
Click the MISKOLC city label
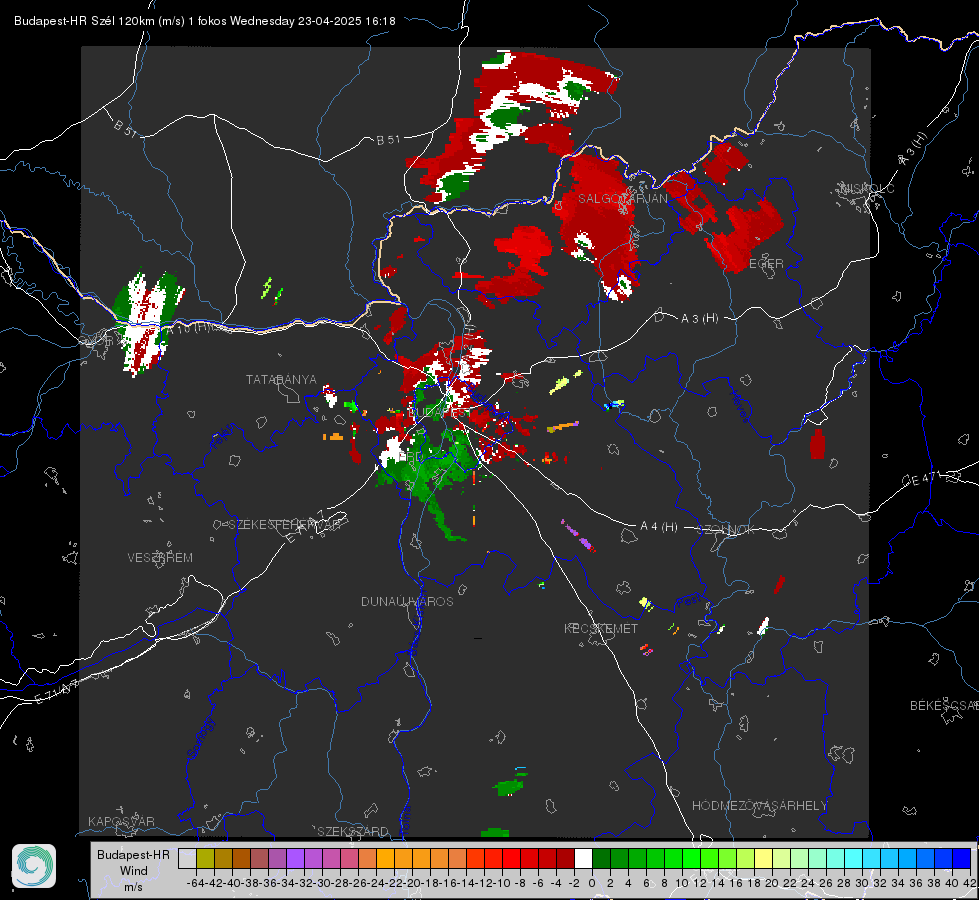pos(867,188)
